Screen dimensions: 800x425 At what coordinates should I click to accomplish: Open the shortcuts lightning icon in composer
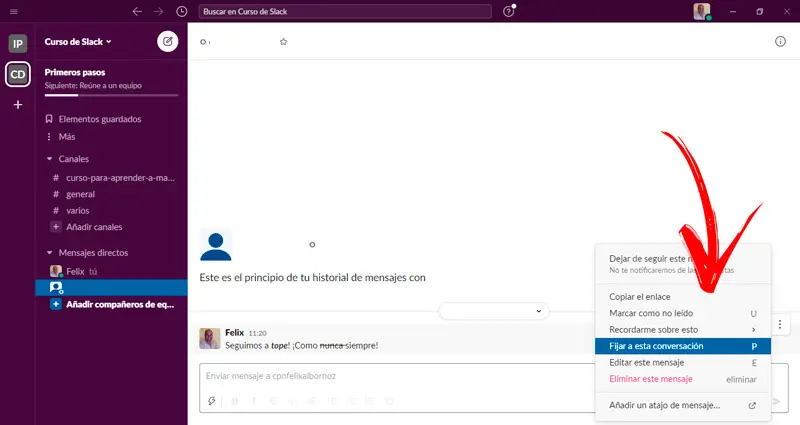pos(212,401)
